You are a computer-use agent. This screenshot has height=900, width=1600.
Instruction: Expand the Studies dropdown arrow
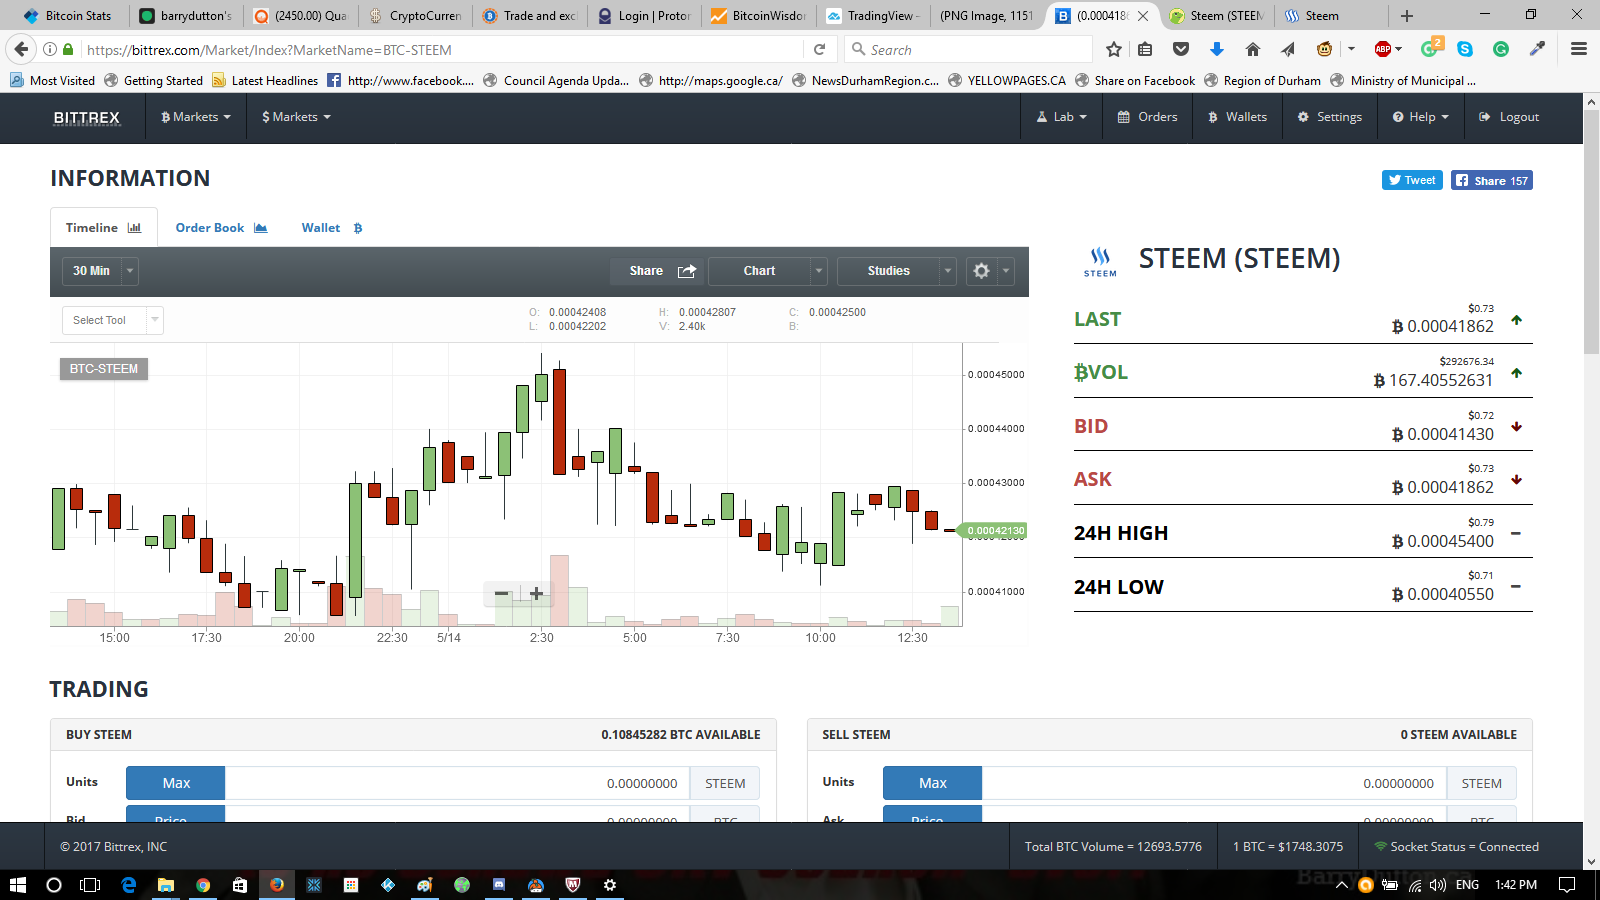point(948,271)
